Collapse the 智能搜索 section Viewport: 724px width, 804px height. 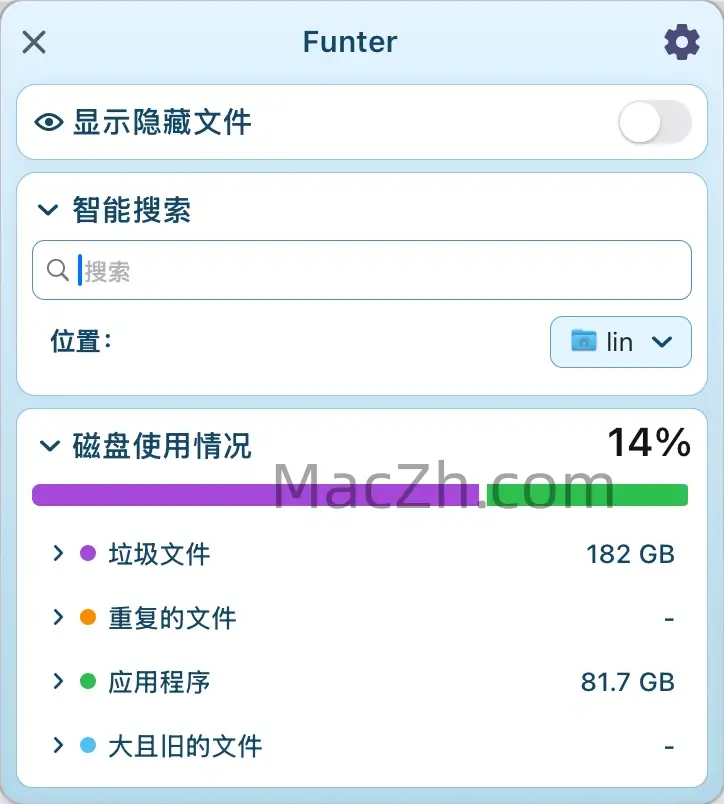(48, 210)
